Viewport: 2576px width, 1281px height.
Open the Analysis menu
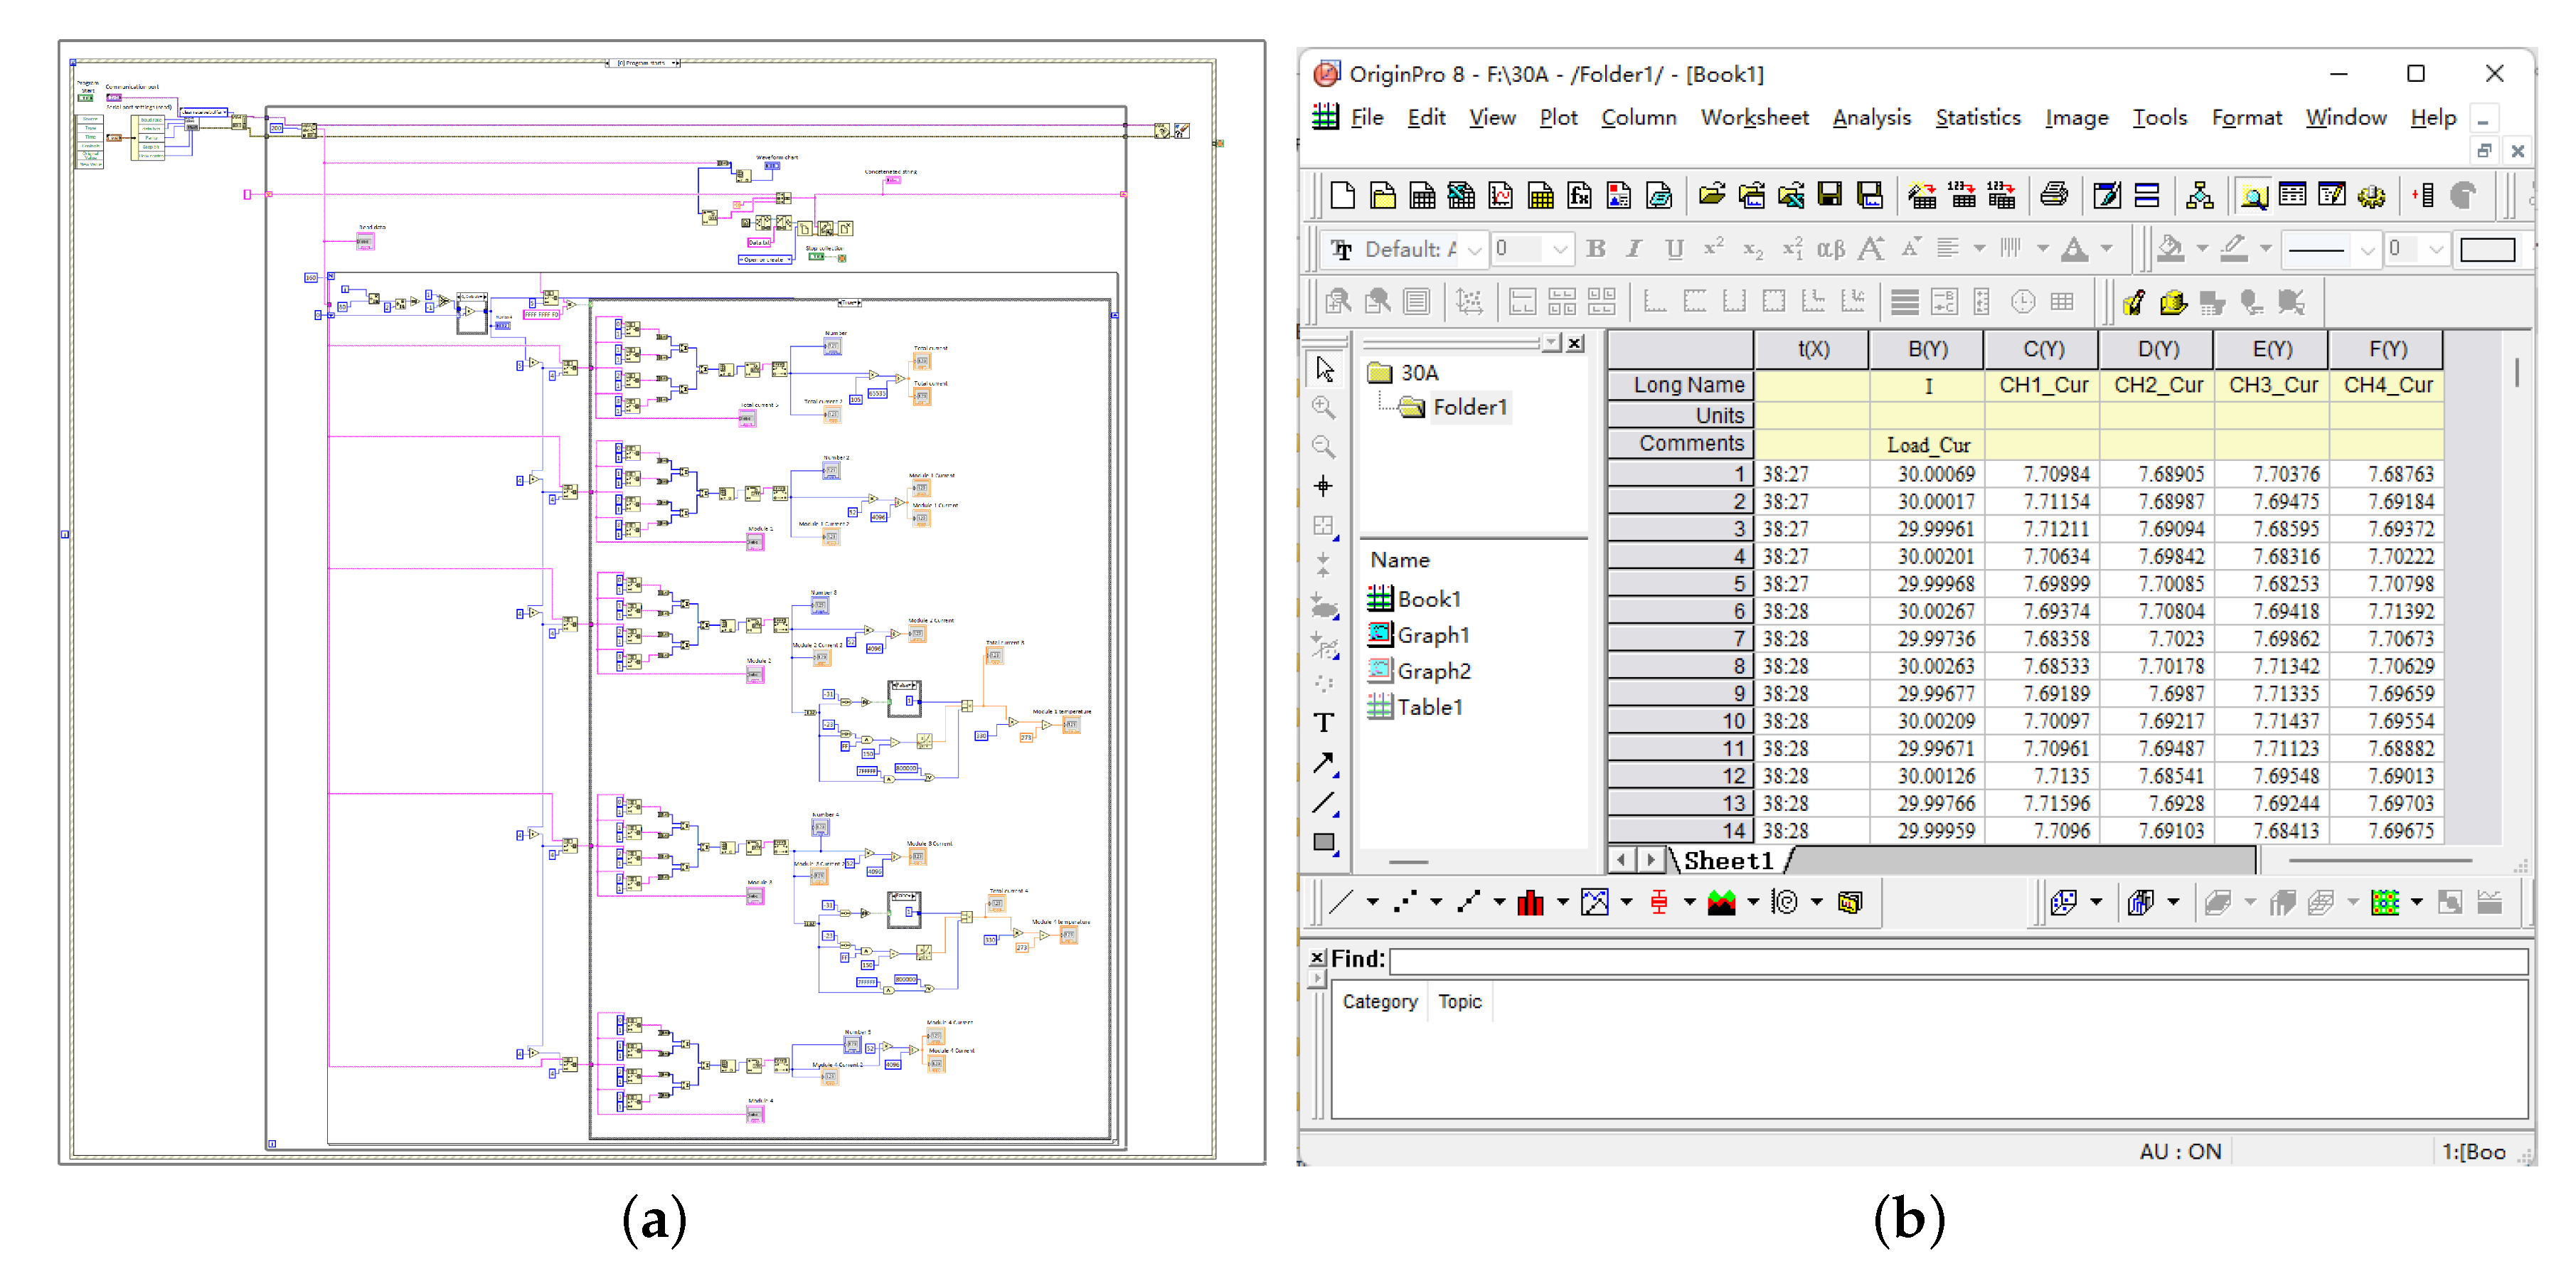tap(1871, 118)
